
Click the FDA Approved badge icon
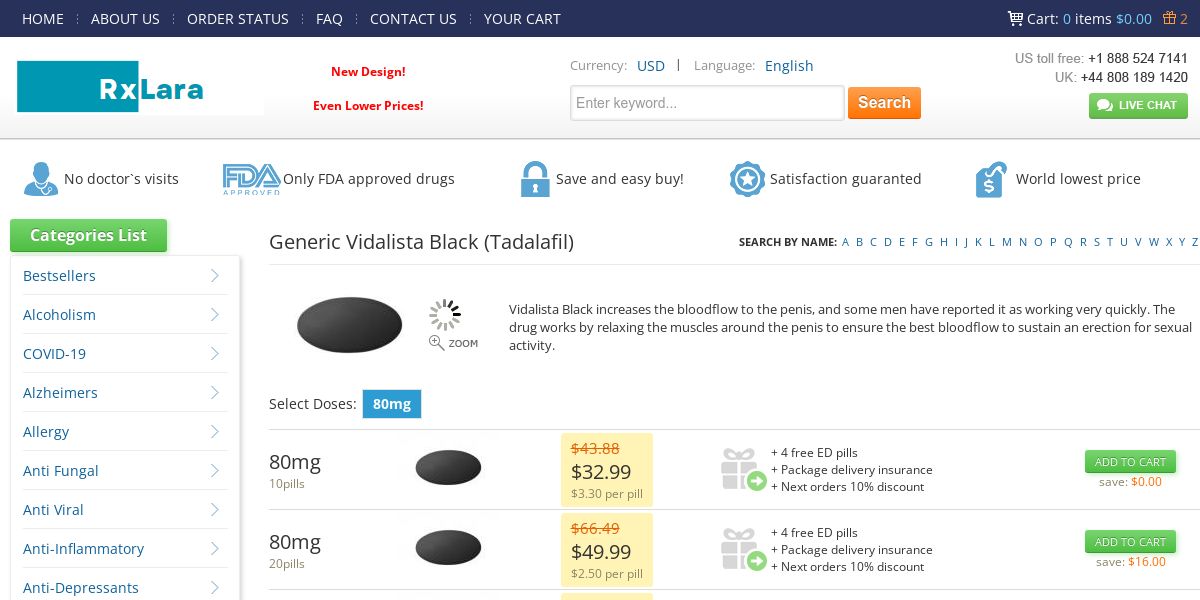(250, 179)
